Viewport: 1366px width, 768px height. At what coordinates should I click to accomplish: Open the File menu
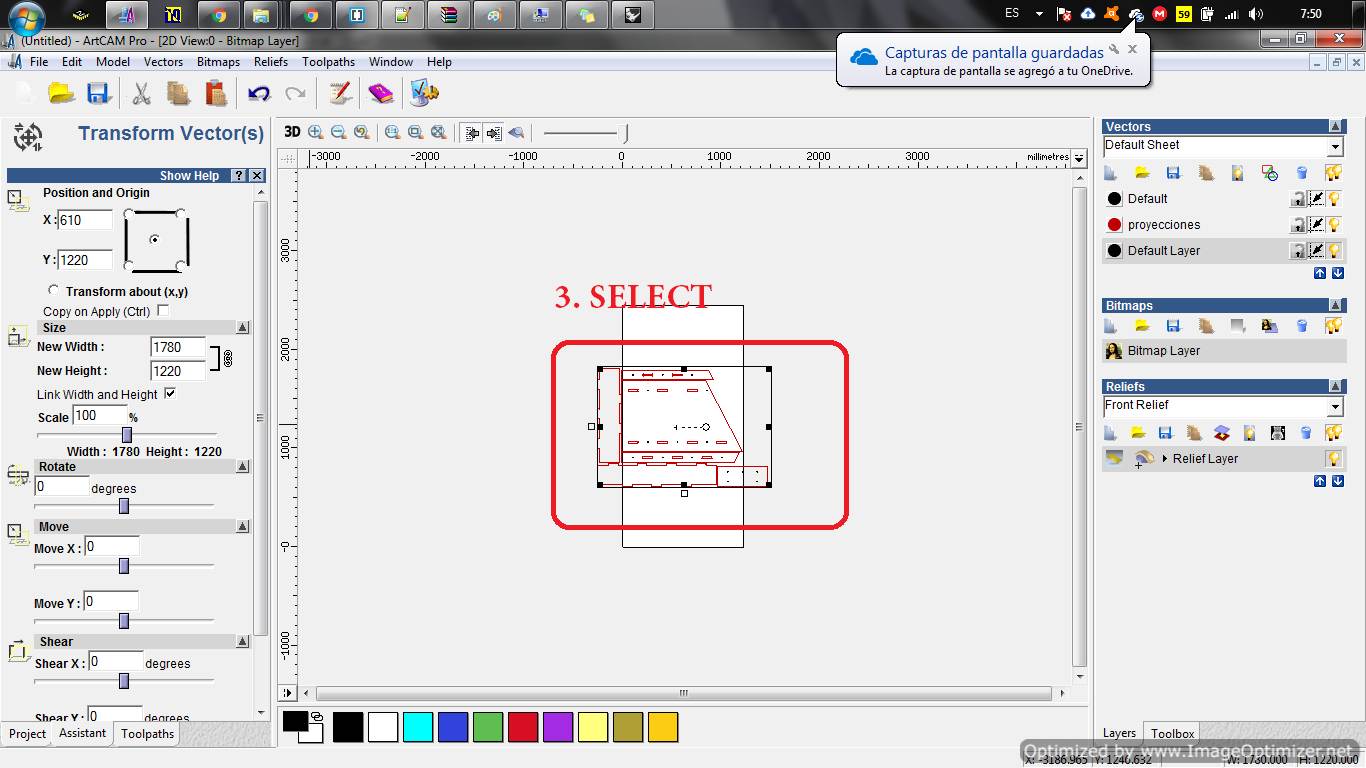(x=39, y=62)
